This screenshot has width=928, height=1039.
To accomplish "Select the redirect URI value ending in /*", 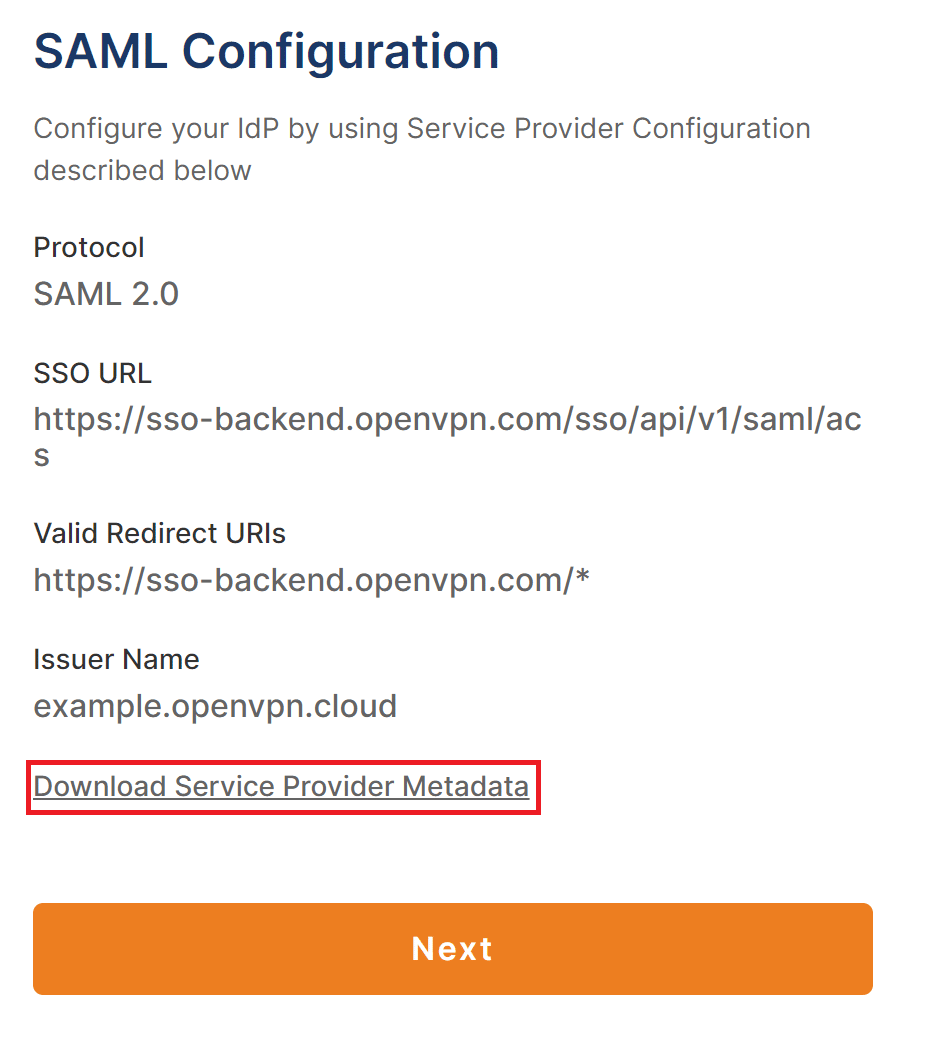I will point(311,580).
